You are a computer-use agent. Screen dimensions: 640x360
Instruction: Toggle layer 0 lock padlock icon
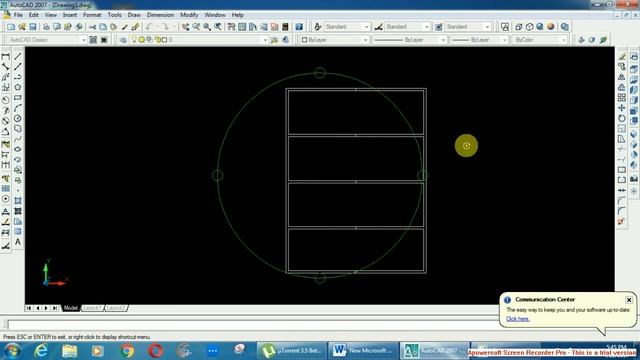158,40
